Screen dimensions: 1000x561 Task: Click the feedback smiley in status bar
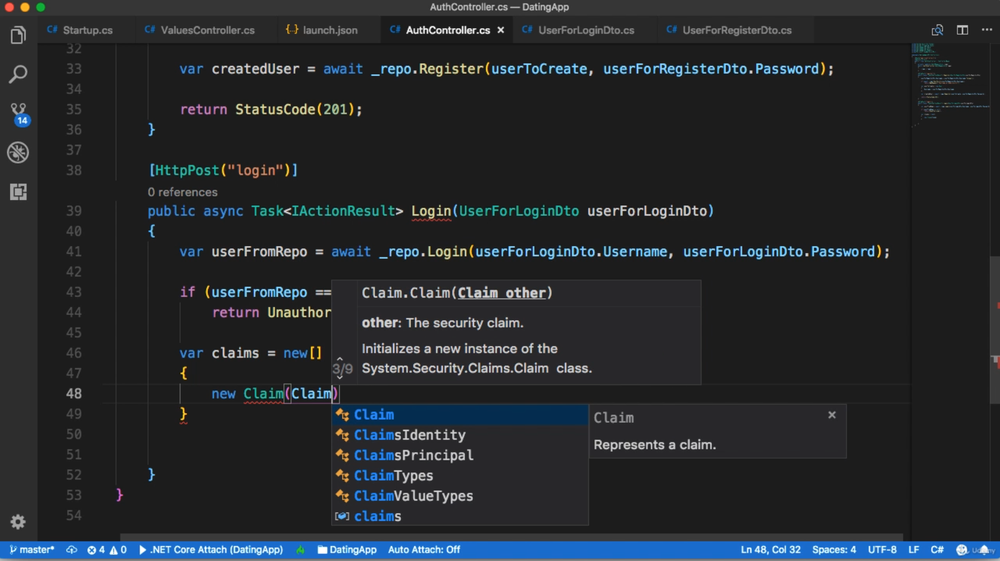(962, 550)
